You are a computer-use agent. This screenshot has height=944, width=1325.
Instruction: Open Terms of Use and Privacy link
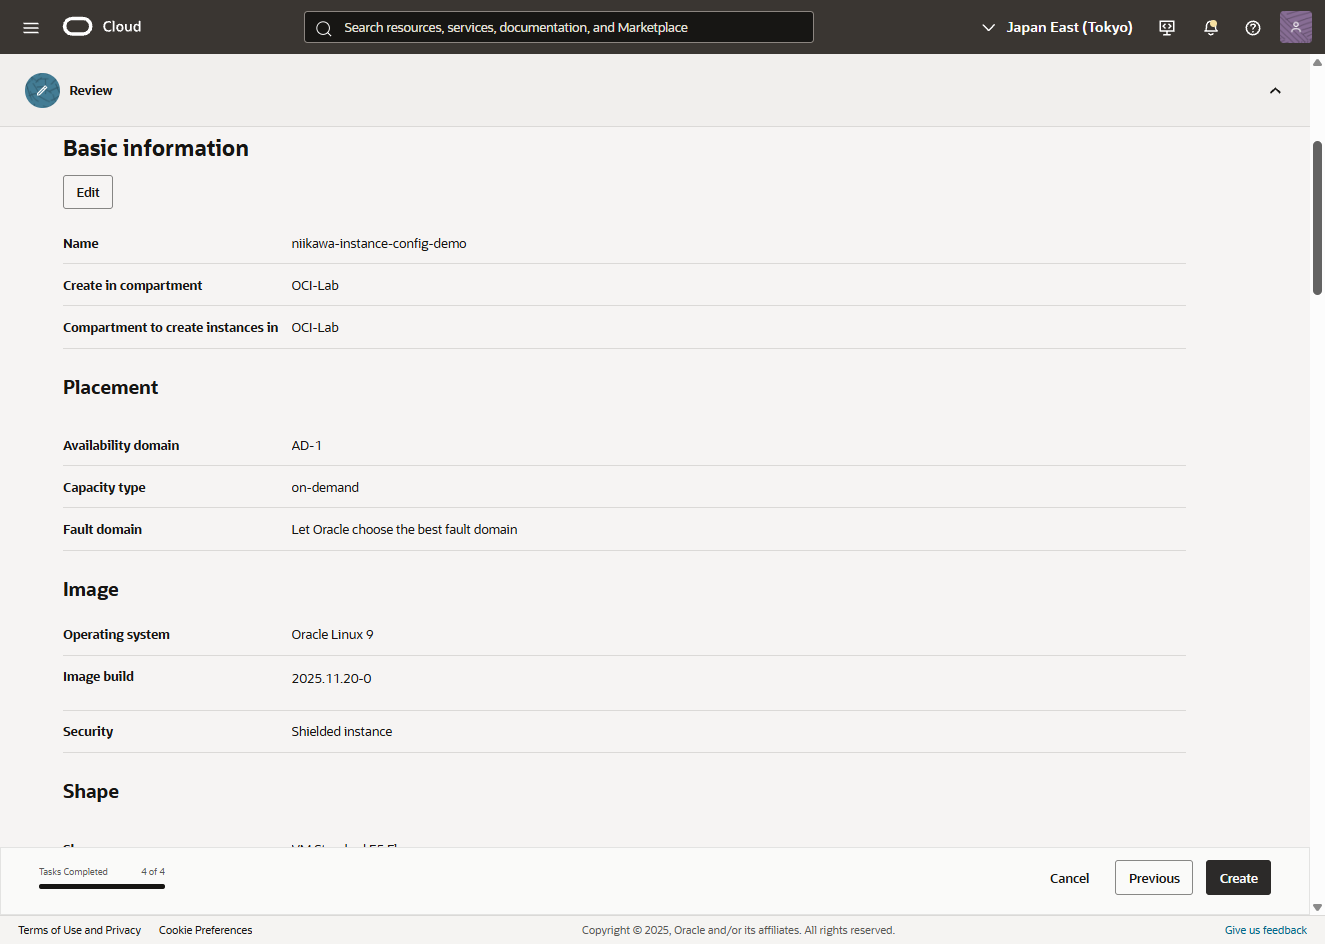79,930
